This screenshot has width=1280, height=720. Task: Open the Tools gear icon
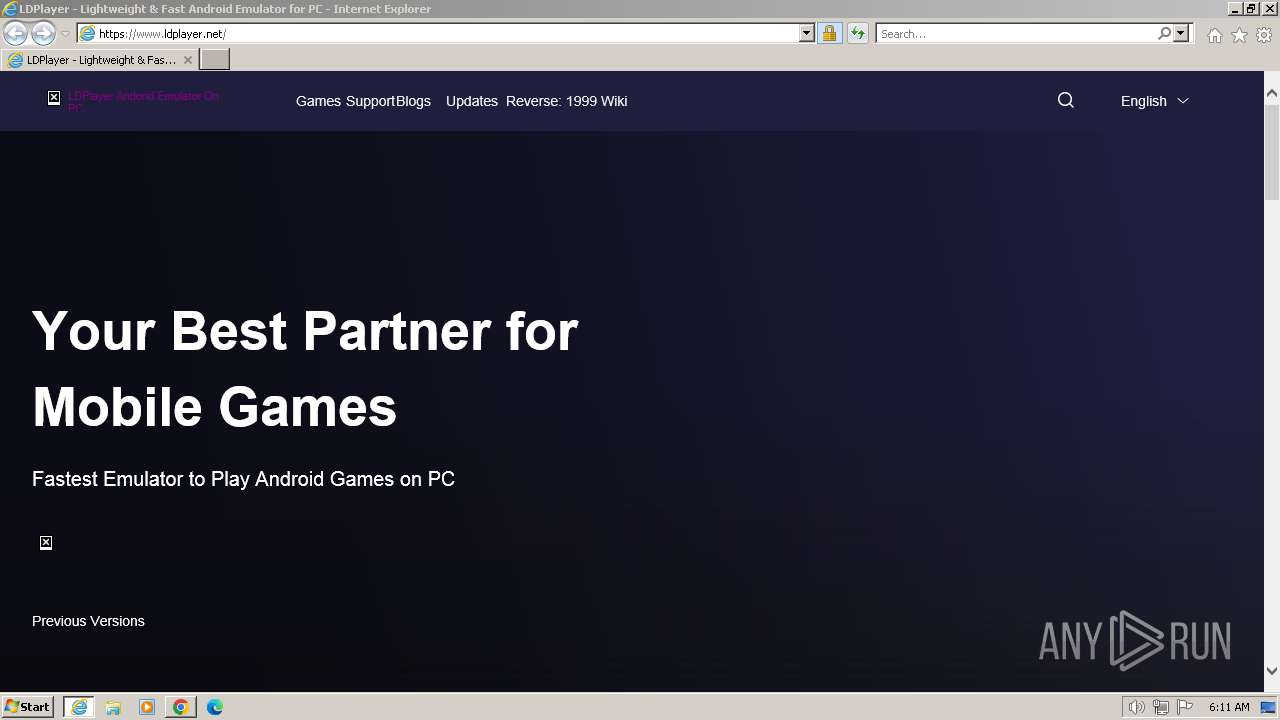(x=1264, y=35)
